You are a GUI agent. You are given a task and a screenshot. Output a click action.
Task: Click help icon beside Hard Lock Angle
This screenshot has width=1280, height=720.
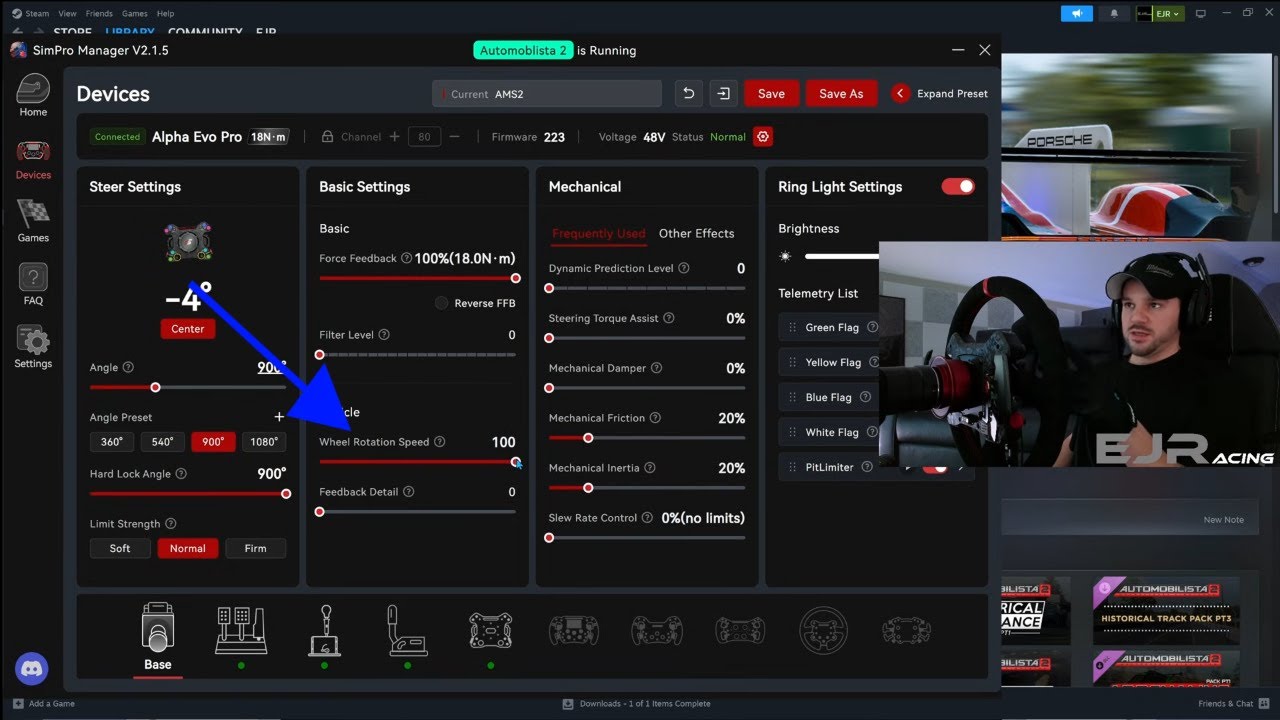181,474
